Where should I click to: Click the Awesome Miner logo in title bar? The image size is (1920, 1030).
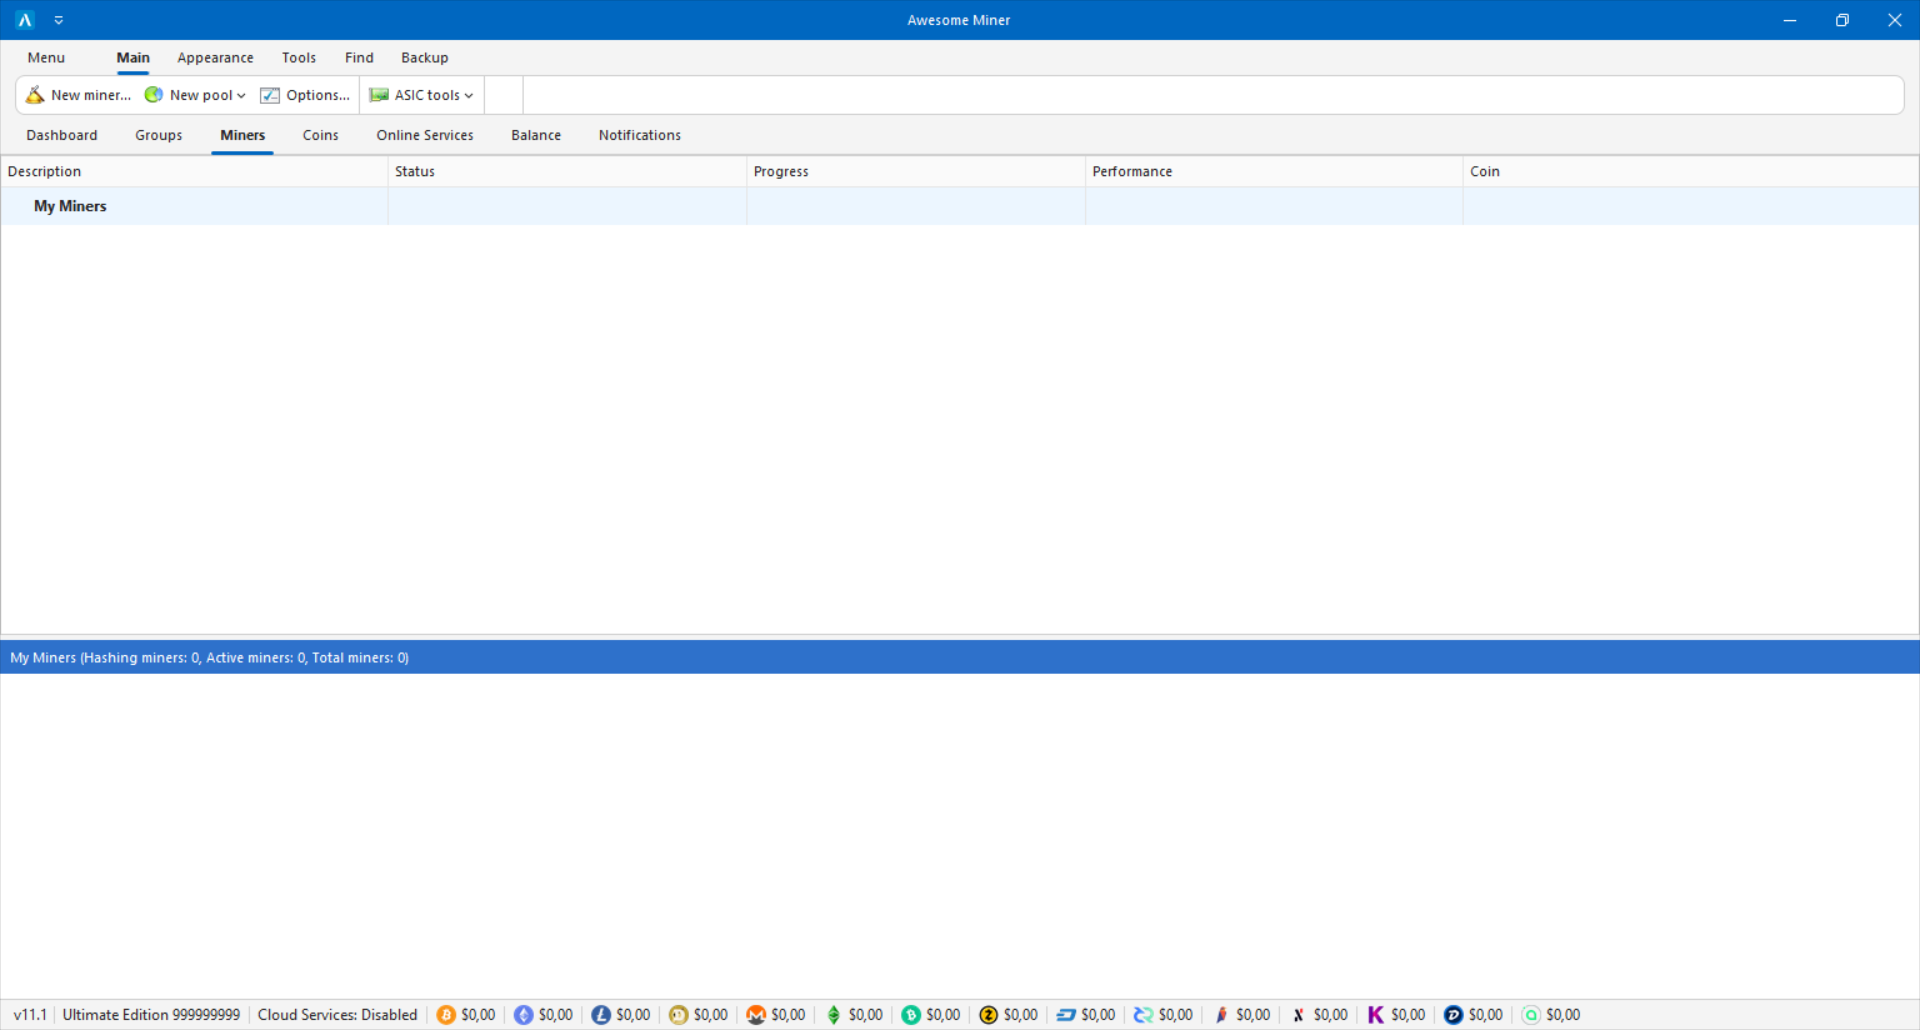[x=25, y=20]
